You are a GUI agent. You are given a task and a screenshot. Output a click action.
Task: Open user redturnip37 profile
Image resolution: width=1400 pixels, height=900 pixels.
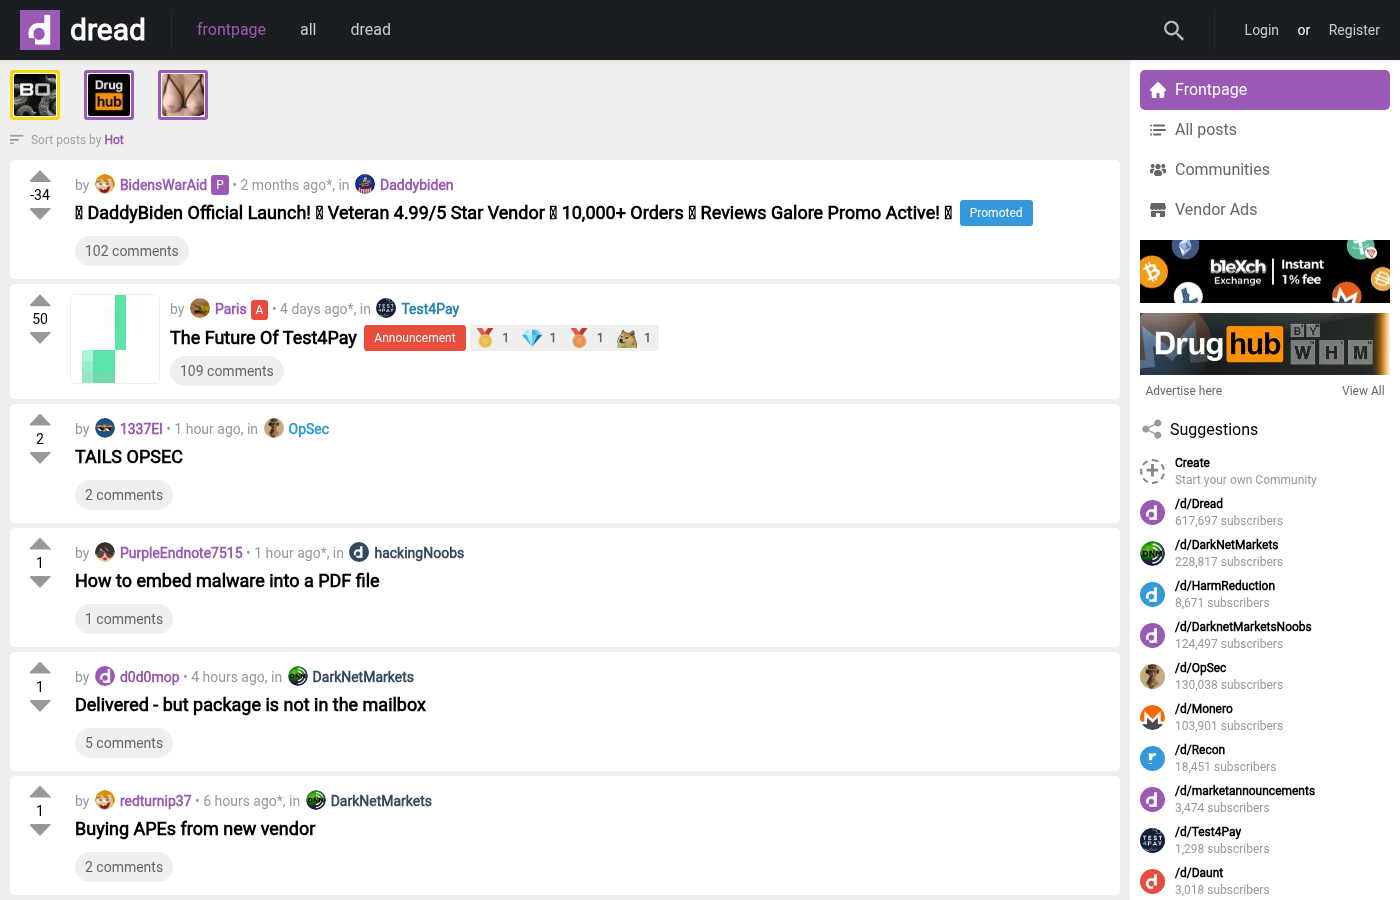point(155,801)
